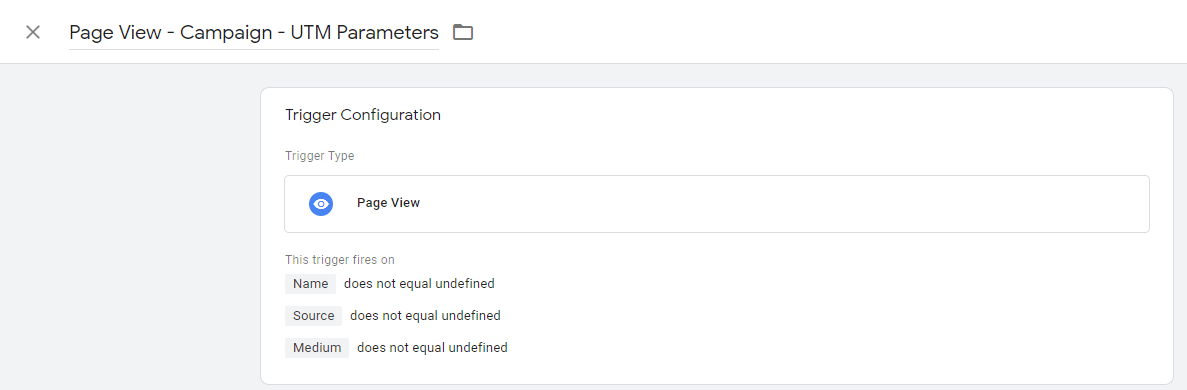
Task: Click the Name variable chip
Action: (310, 284)
